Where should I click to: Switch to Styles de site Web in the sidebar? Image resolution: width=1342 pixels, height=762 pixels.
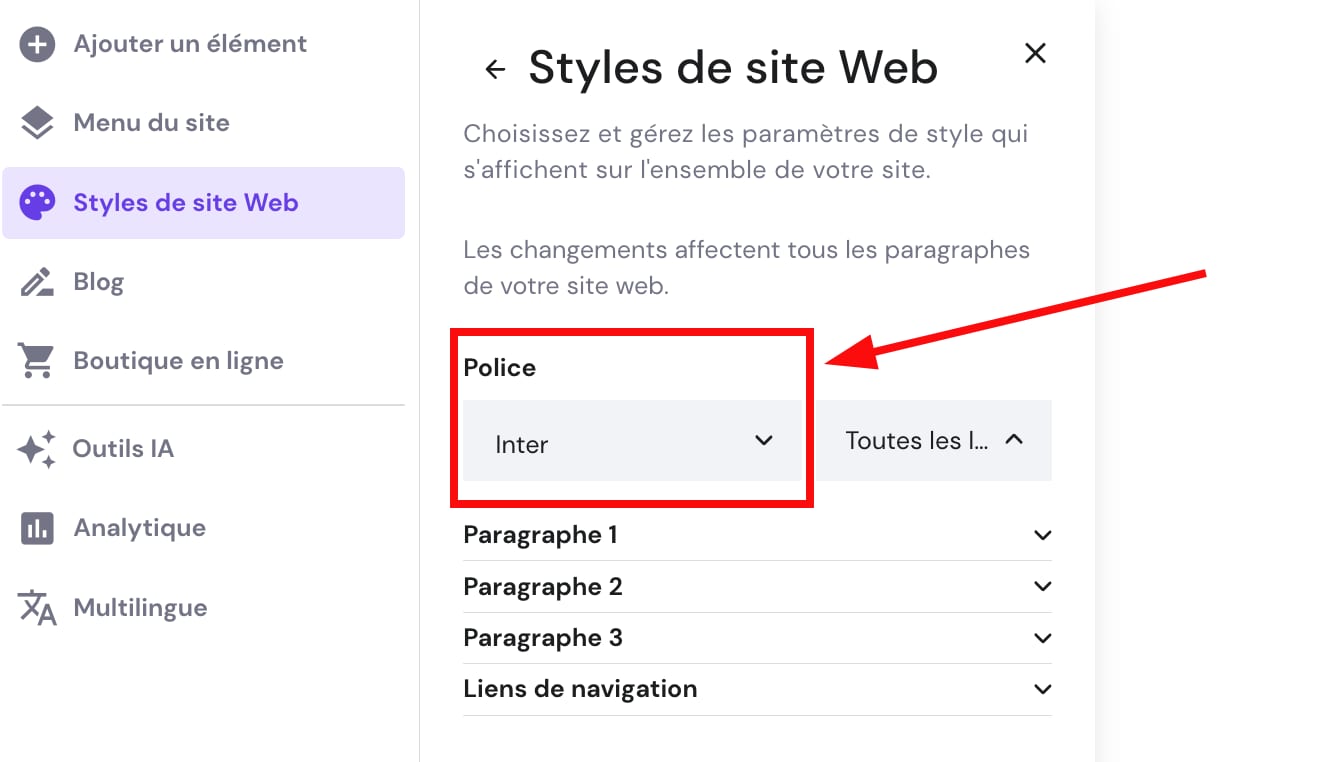[x=186, y=202]
